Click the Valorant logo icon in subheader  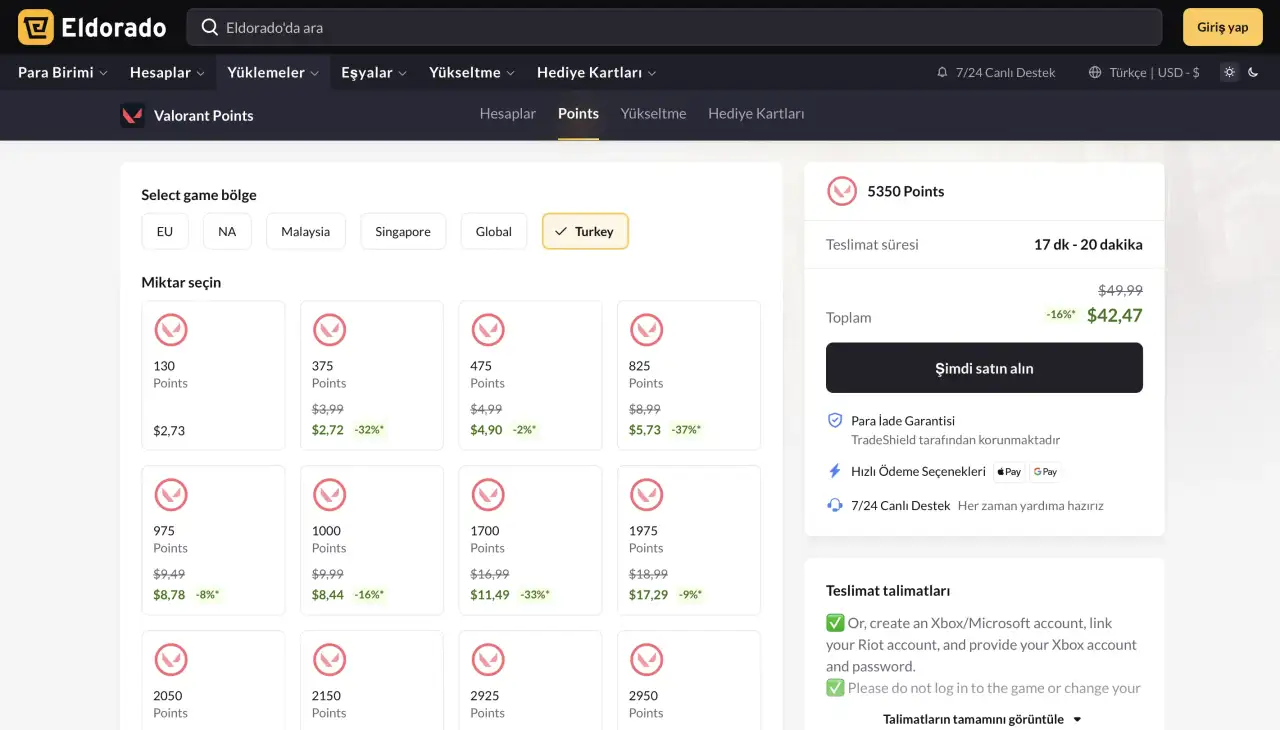[132, 115]
